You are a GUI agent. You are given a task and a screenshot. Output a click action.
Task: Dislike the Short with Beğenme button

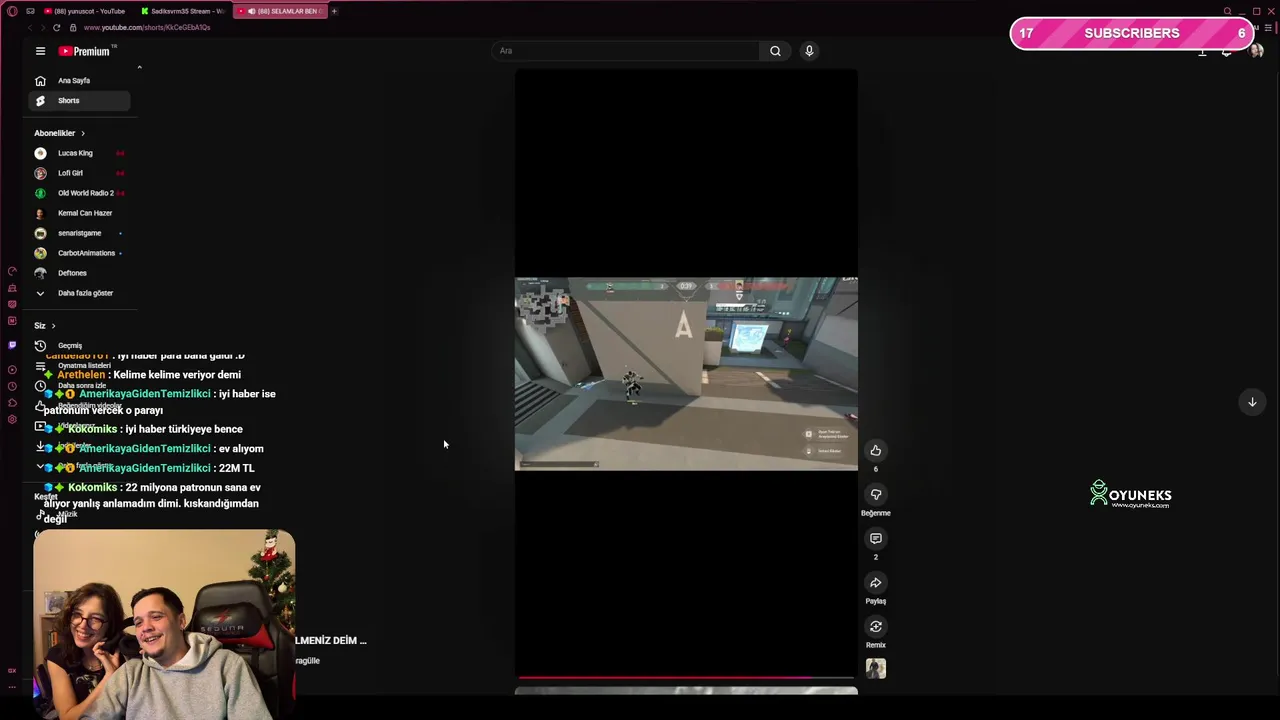pyautogui.click(x=875, y=494)
